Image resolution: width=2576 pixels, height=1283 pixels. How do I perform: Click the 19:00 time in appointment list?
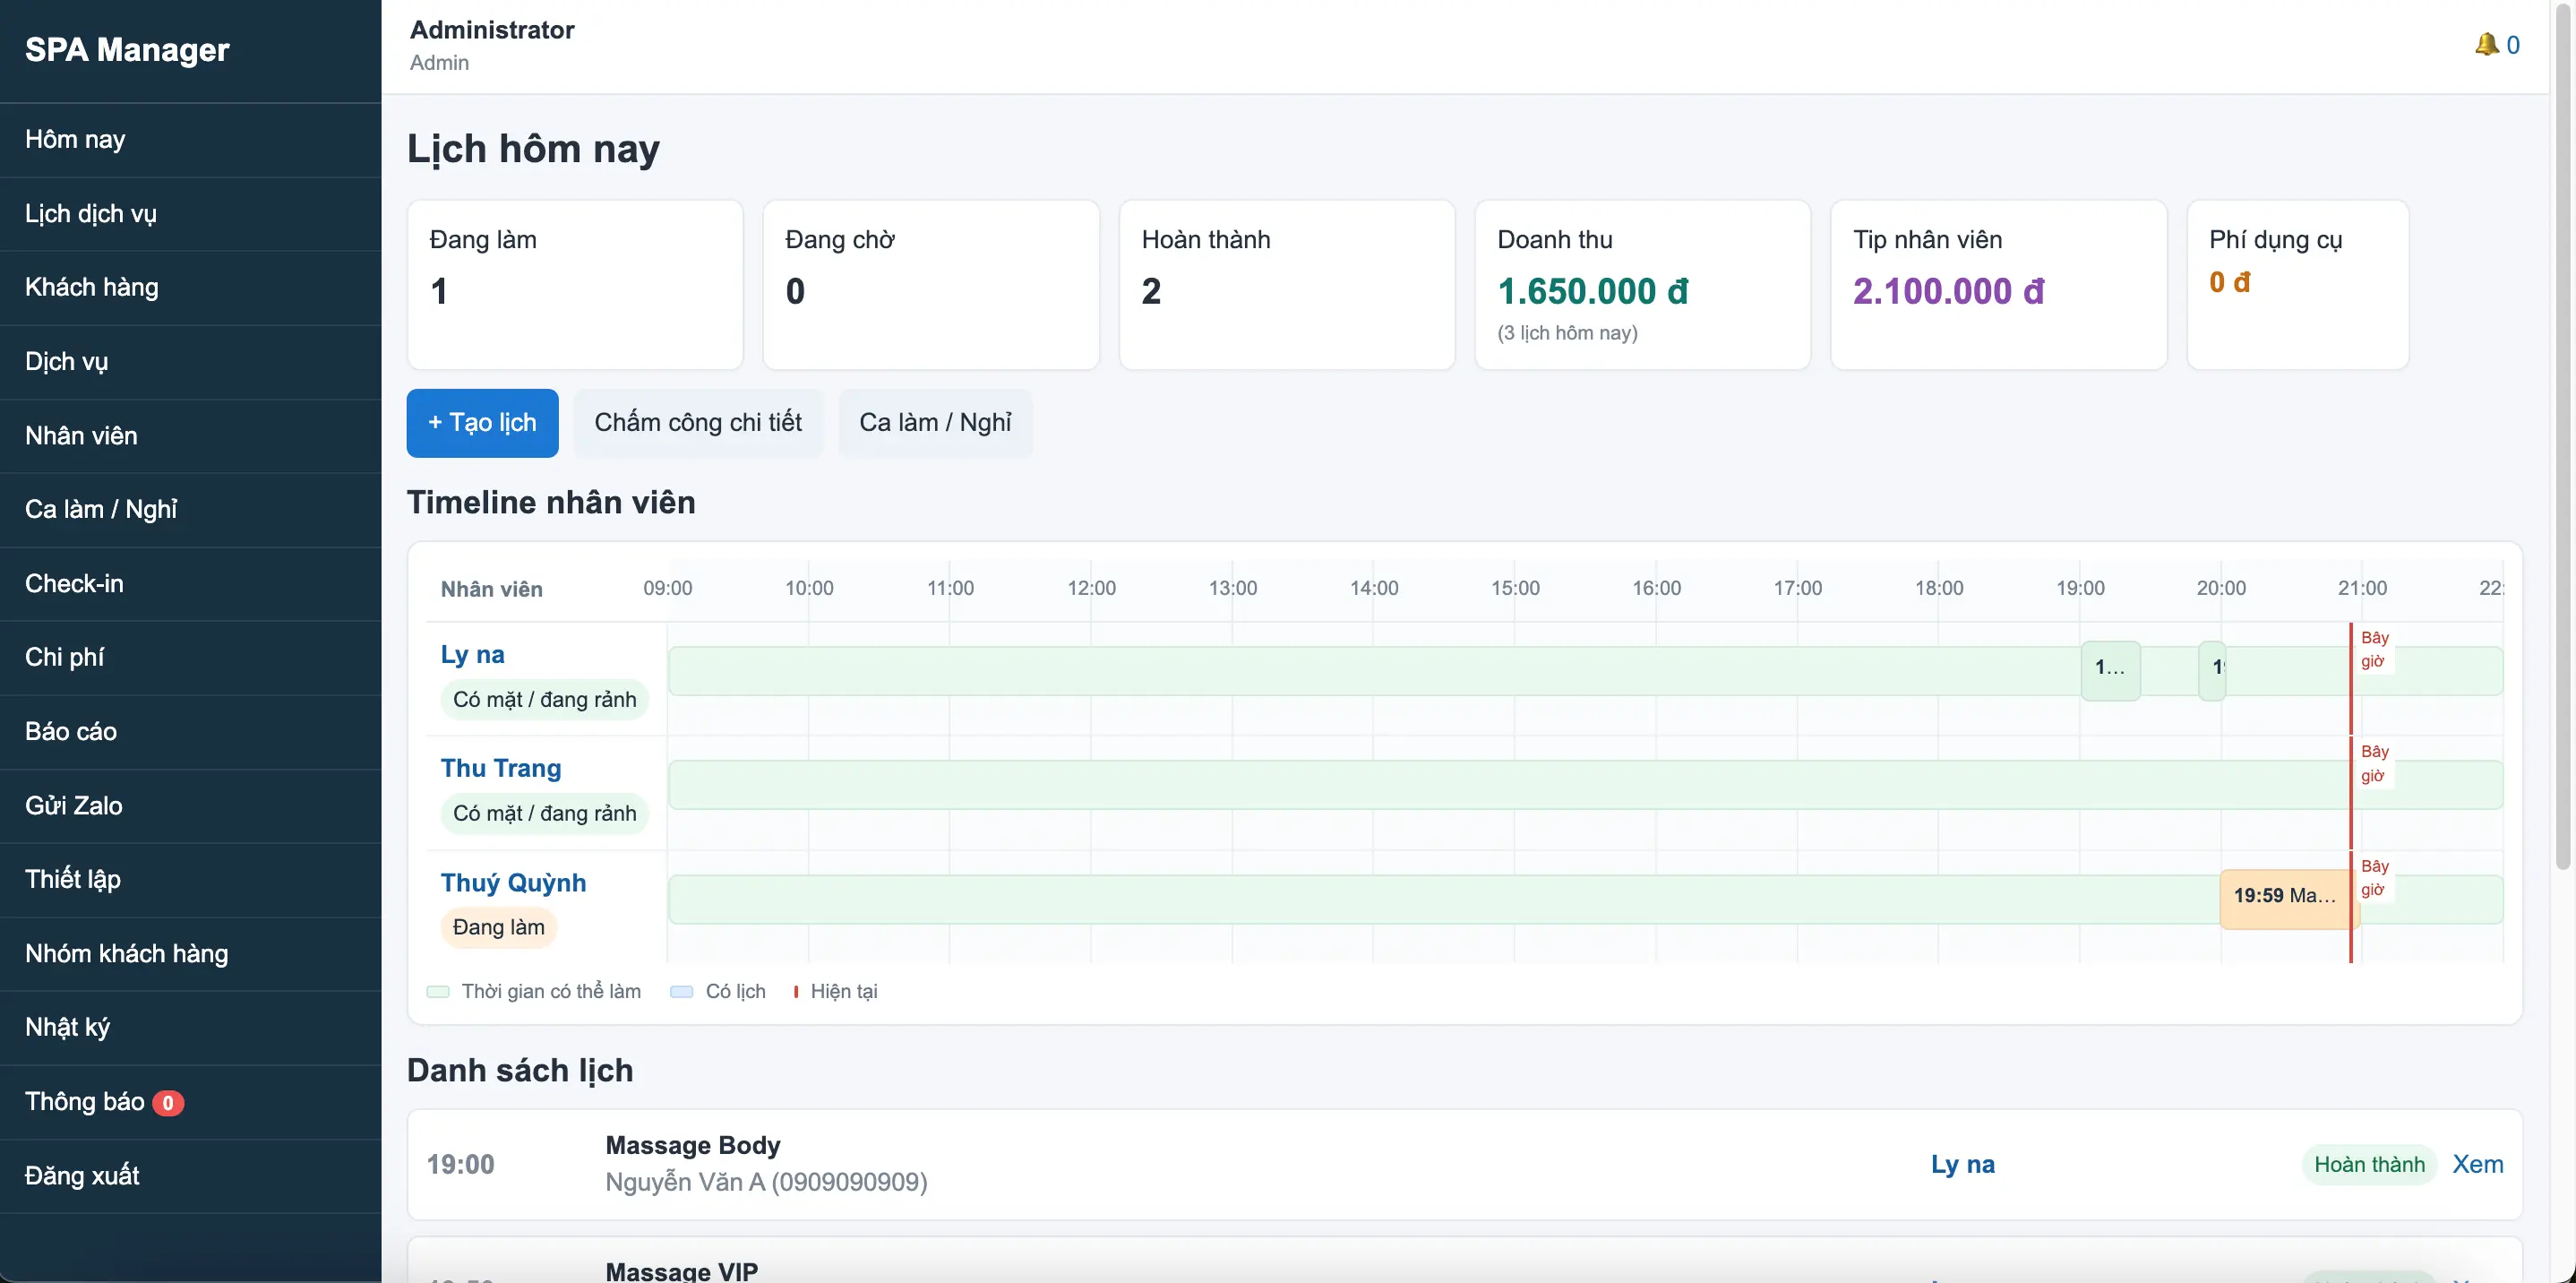click(x=460, y=1165)
